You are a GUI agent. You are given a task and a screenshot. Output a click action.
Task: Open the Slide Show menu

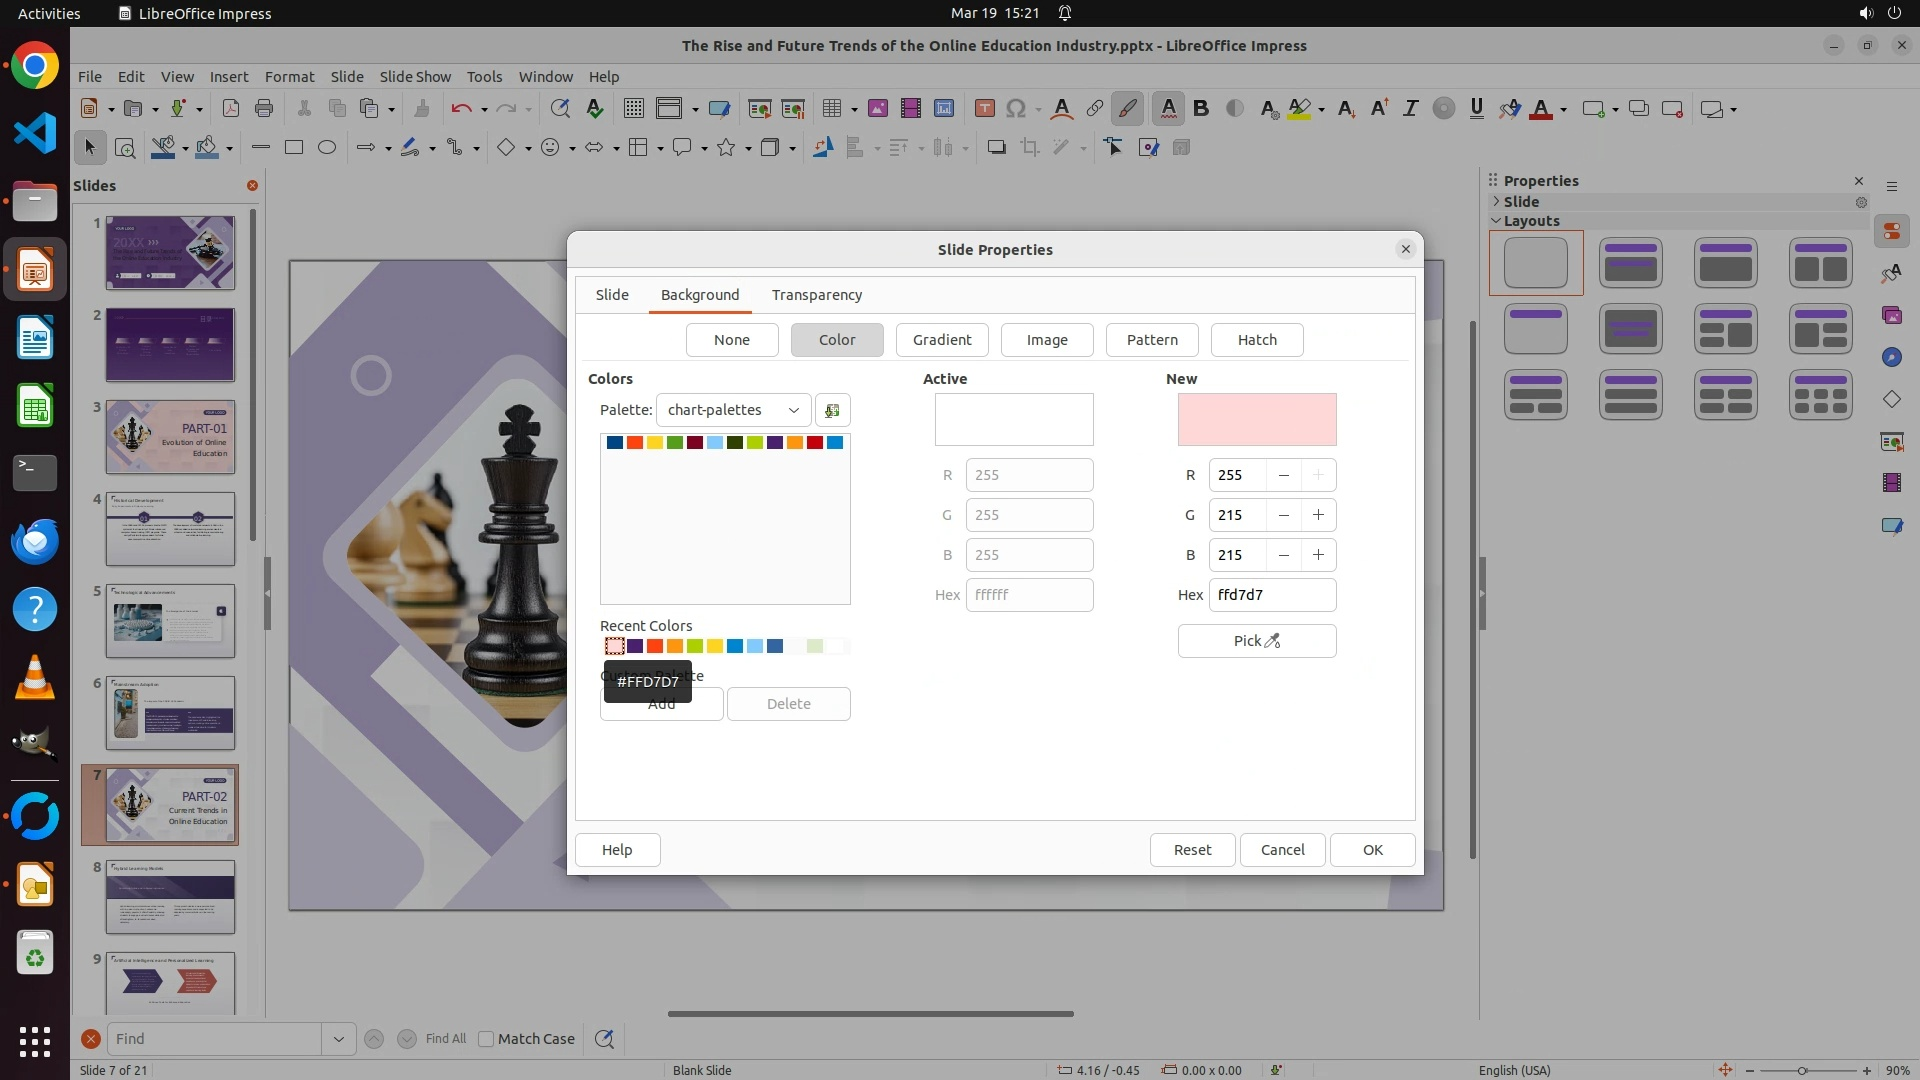[414, 76]
